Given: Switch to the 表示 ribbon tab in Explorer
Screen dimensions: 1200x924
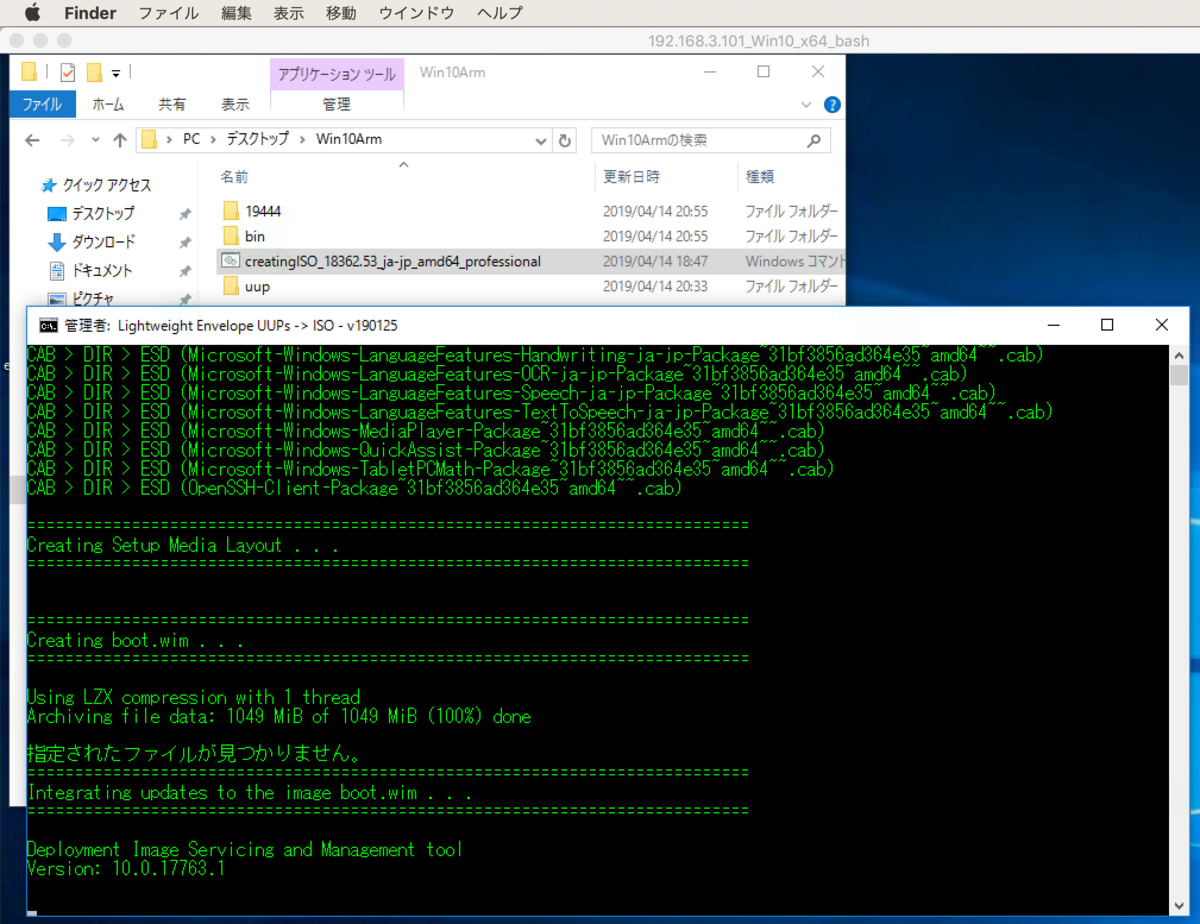Looking at the screenshot, I should point(236,104).
